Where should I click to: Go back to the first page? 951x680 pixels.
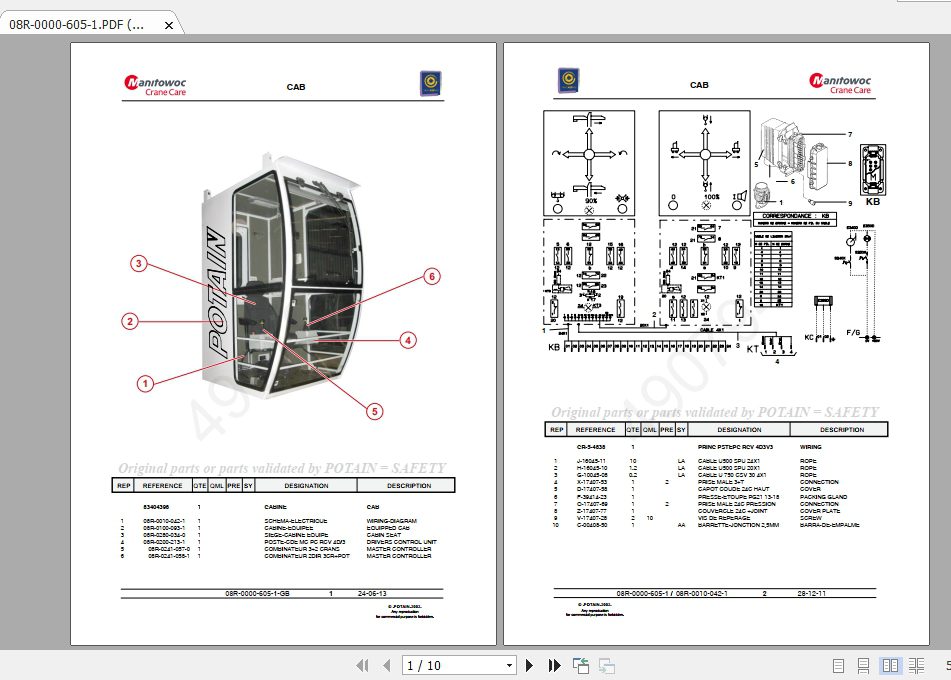point(363,665)
